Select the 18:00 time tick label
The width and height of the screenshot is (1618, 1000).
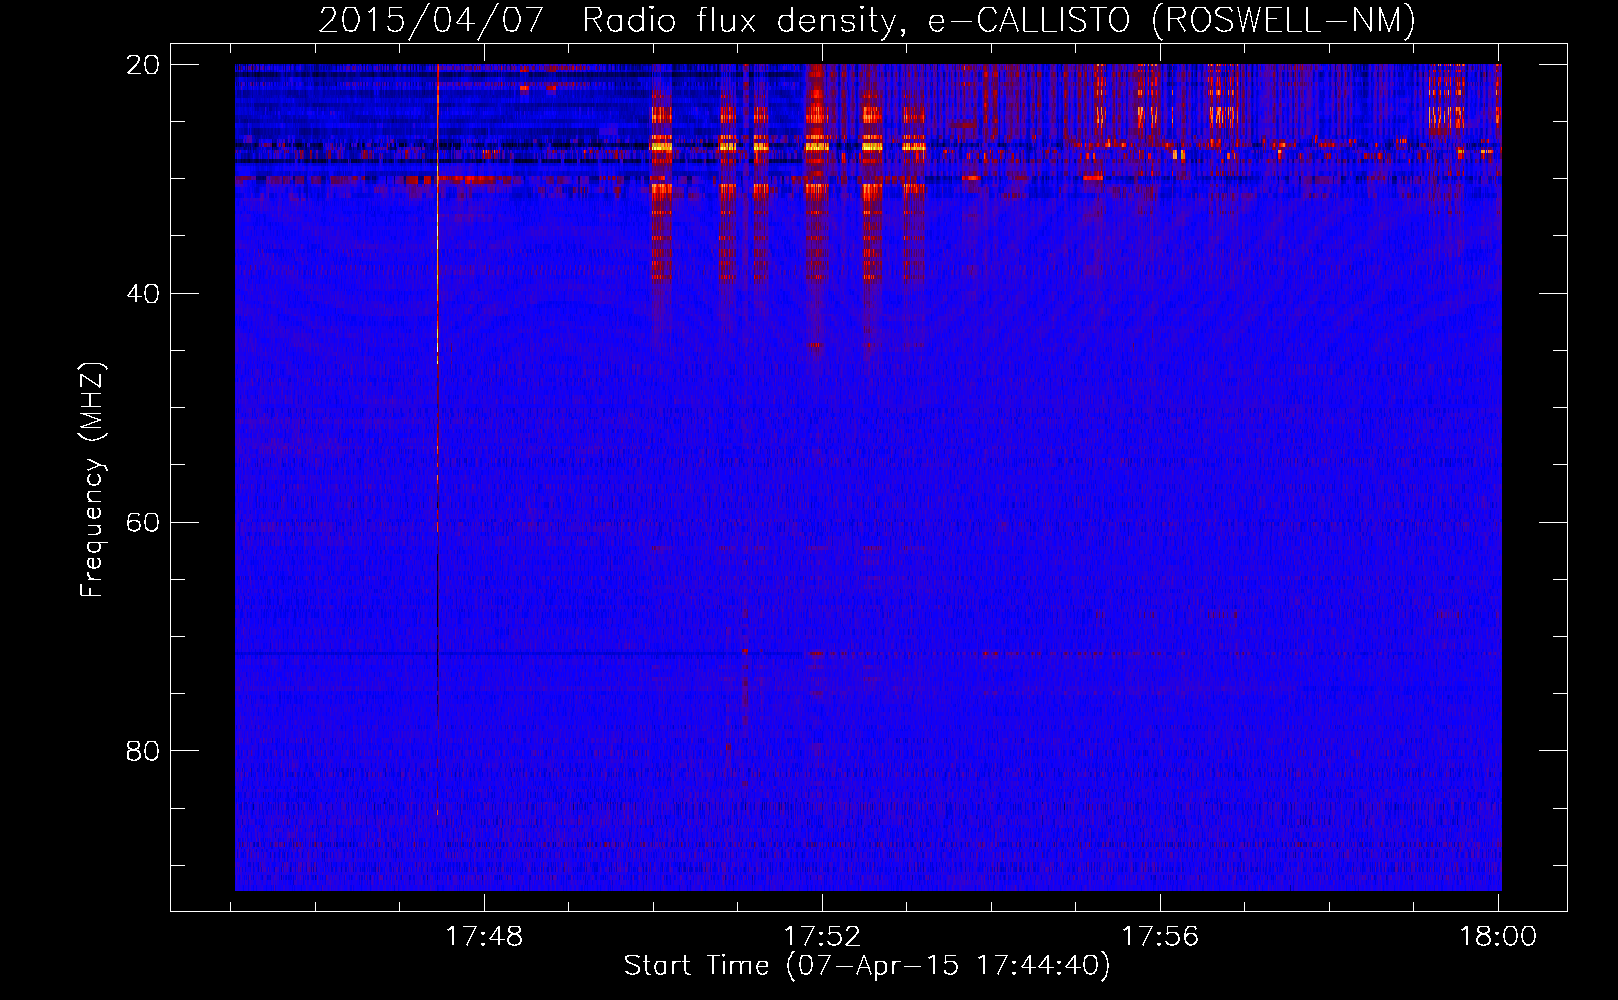pos(1498,937)
